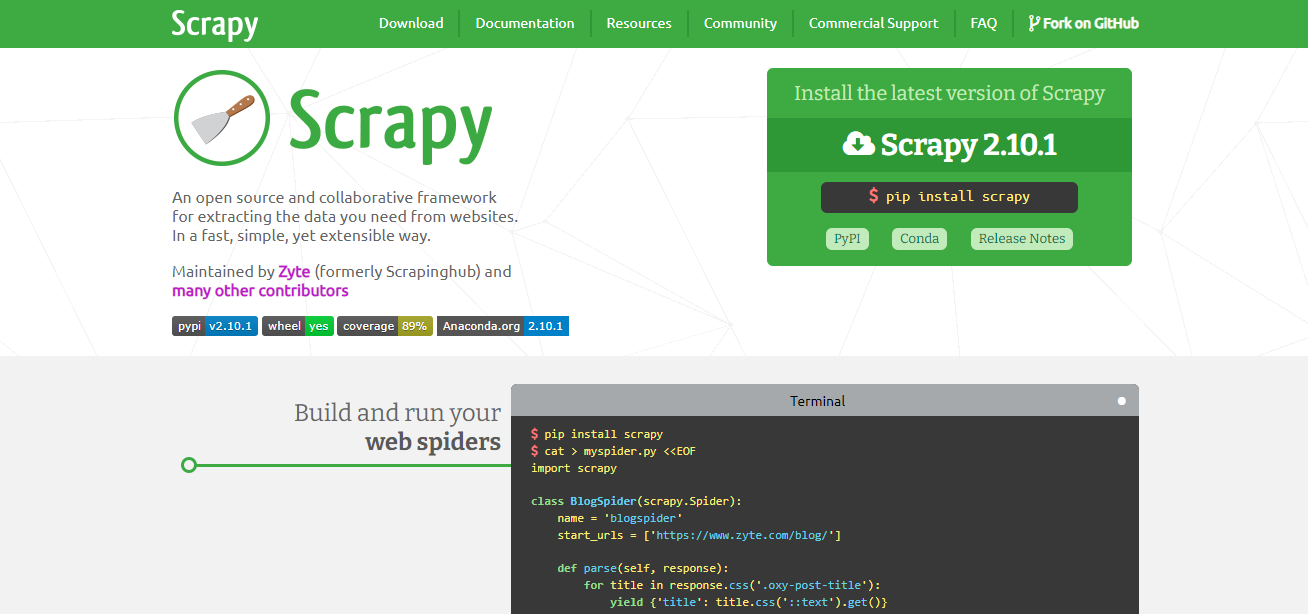The height and width of the screenshot is (614, 1308).
Task: Click the coverage 89% badge
Action: pos(385,326)
